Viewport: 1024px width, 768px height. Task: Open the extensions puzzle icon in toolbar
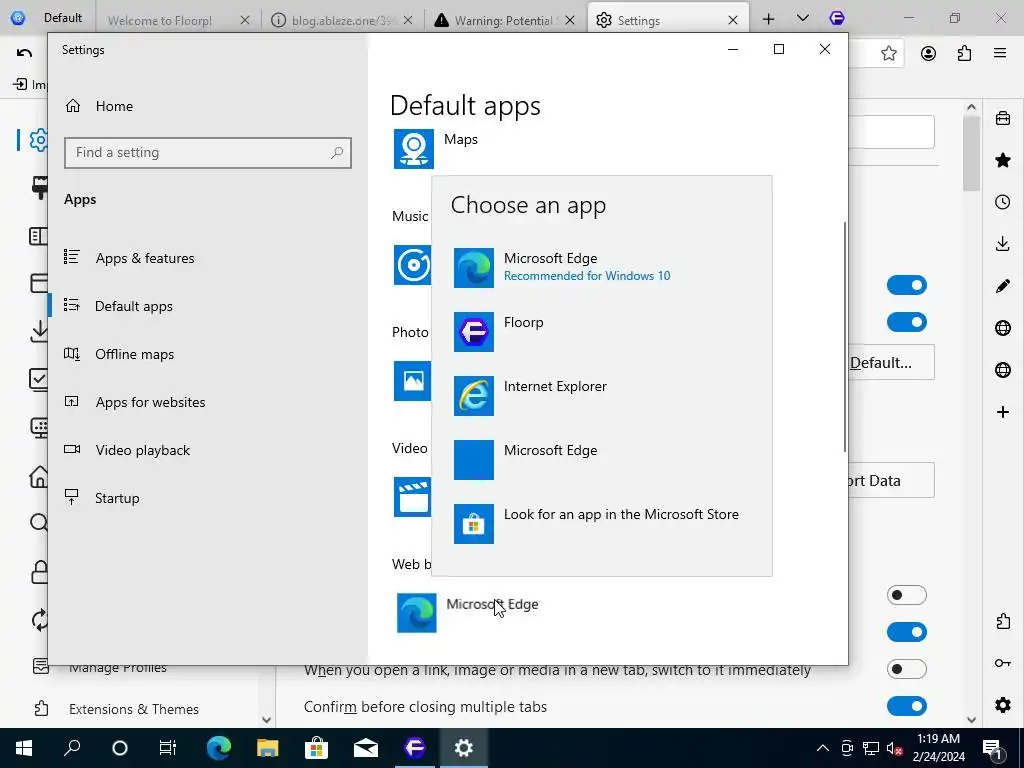coord(965,54)
